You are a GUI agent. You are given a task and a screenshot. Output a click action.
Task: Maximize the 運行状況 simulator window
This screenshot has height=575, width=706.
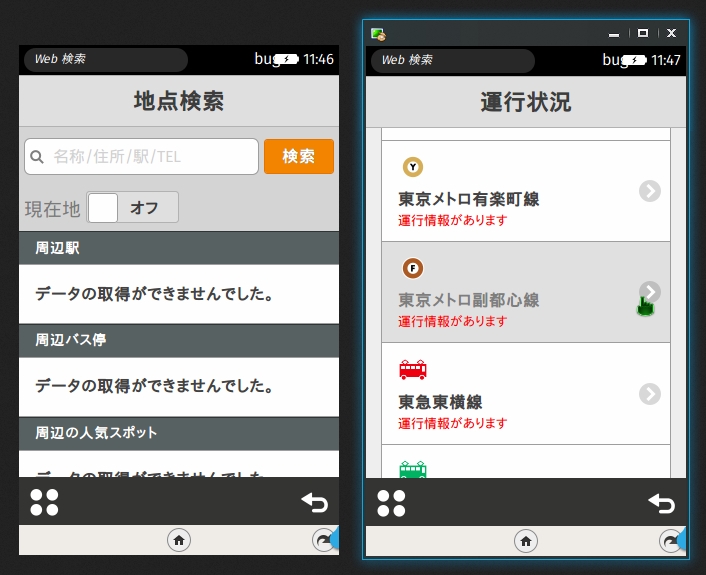643,33
